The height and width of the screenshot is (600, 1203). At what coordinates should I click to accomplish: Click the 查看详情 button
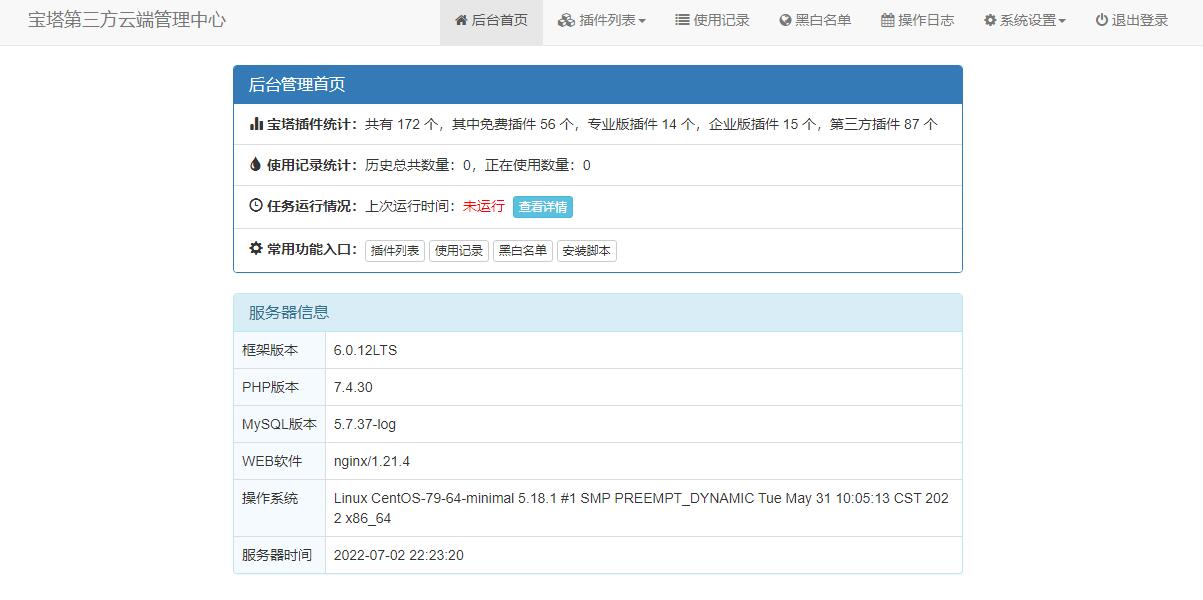(543, 207)
